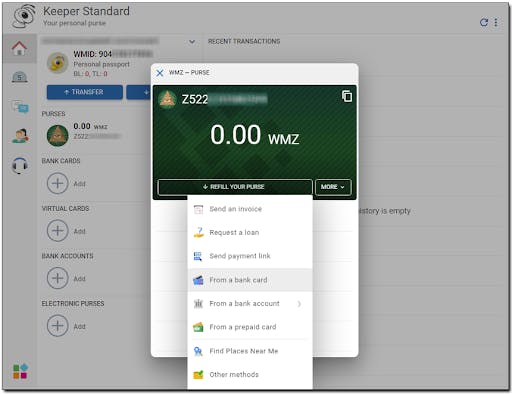
Task: Expand the From a bank account submenu
Action: (250, 304)
